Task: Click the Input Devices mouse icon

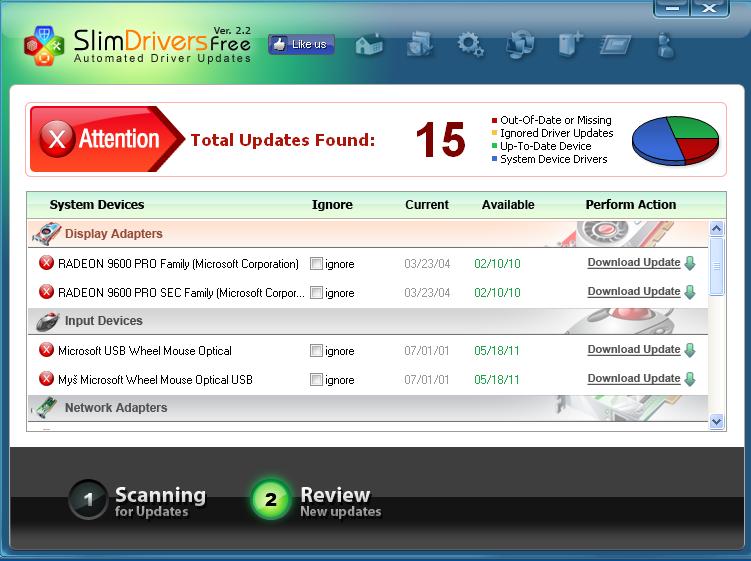Action: pyautogui.click(x=47, y=321)
